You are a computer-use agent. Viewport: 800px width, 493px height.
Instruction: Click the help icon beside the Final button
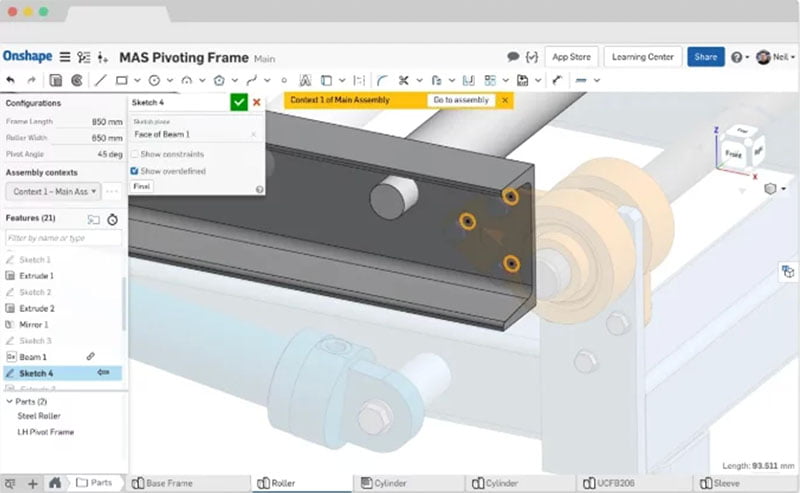point(259,189)
